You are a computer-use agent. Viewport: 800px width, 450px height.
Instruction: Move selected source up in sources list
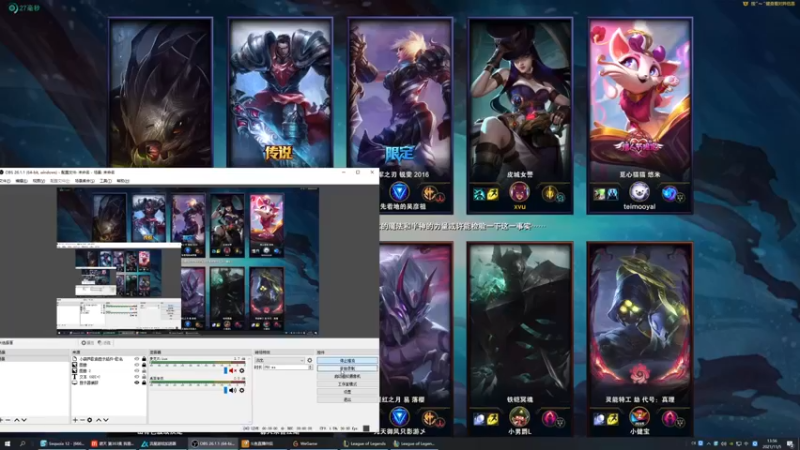tap(98, 420)
